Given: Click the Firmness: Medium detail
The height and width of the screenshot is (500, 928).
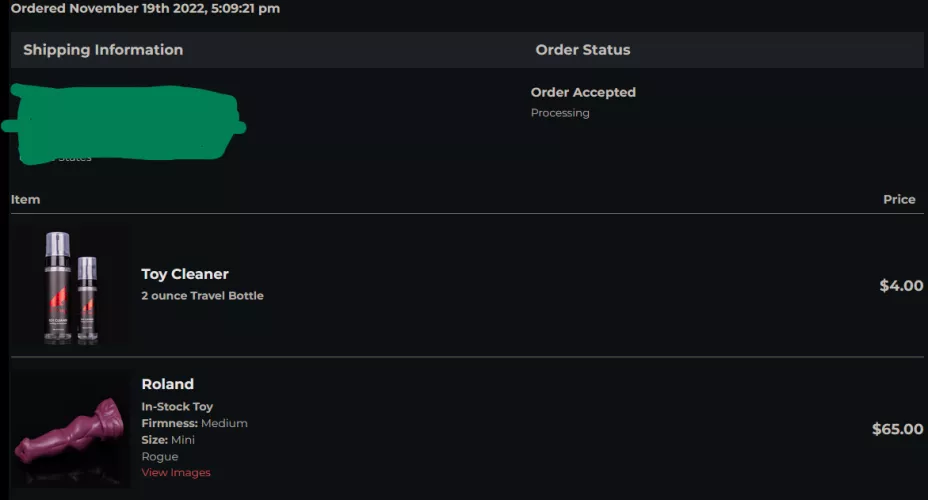Looking at the screenshot, I should click(x=194, y=423).
